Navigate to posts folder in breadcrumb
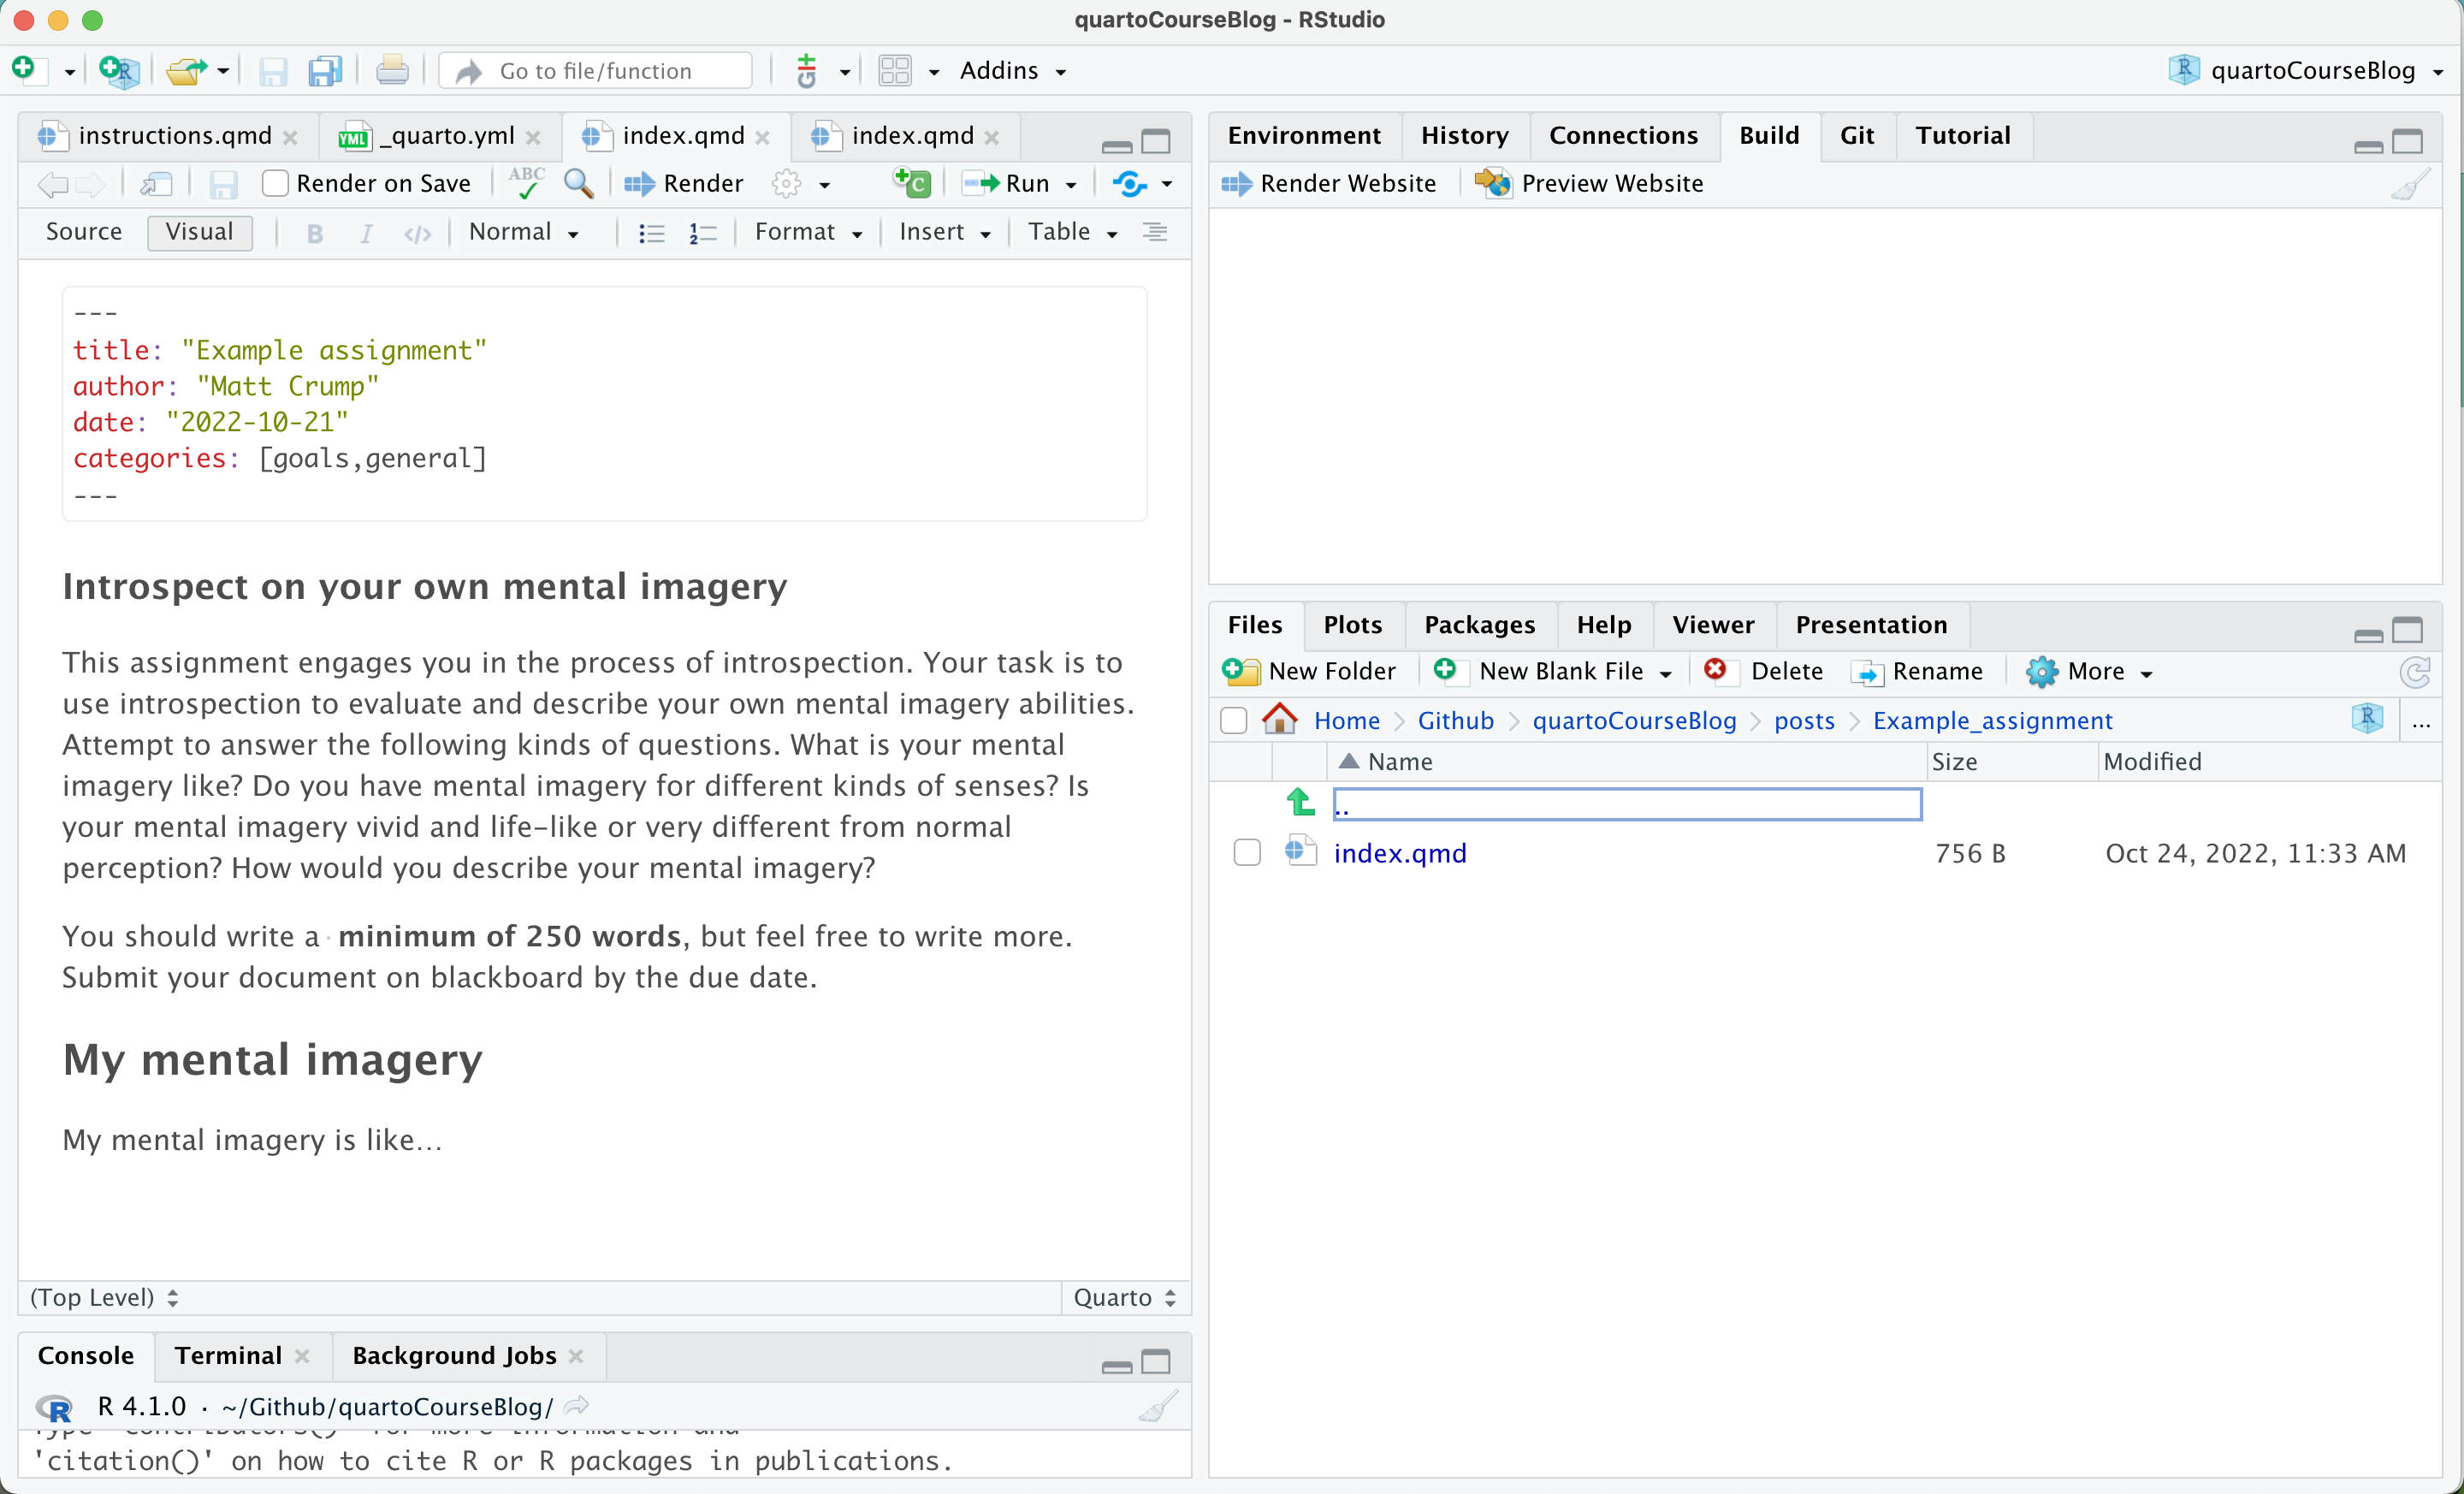Screen dimensions: 2464x1494 1803,721
